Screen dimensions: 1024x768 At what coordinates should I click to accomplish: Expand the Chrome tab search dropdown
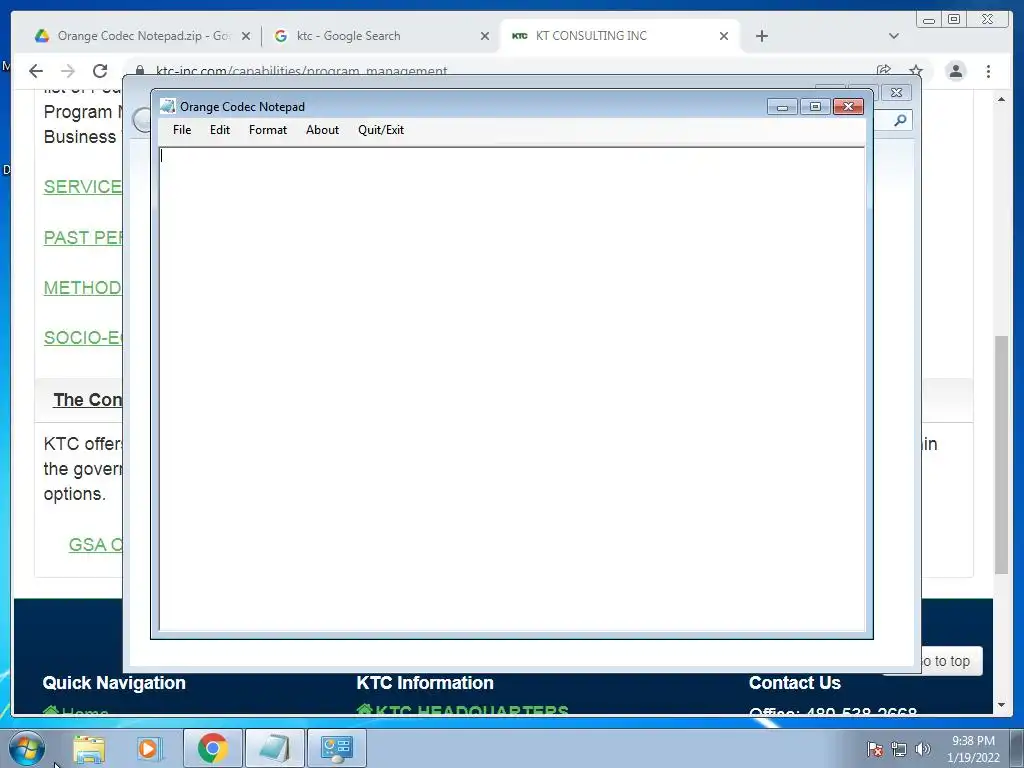pyautogui.click(x=894, y=36)
